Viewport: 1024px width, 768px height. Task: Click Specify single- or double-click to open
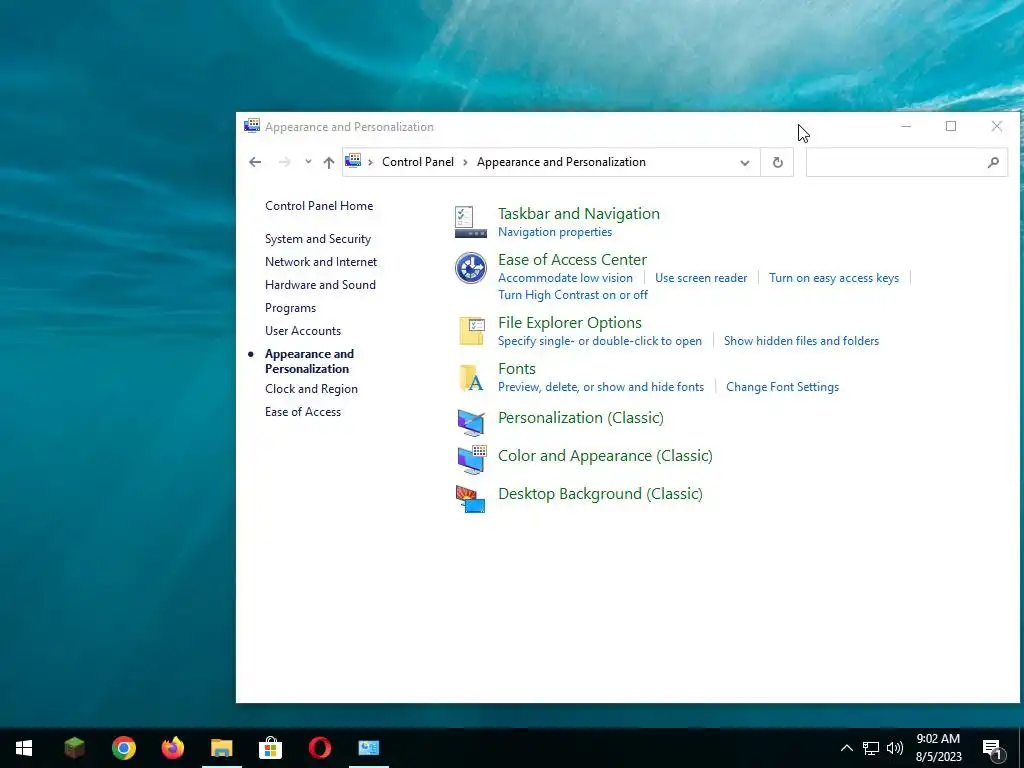tap(600, 341)
